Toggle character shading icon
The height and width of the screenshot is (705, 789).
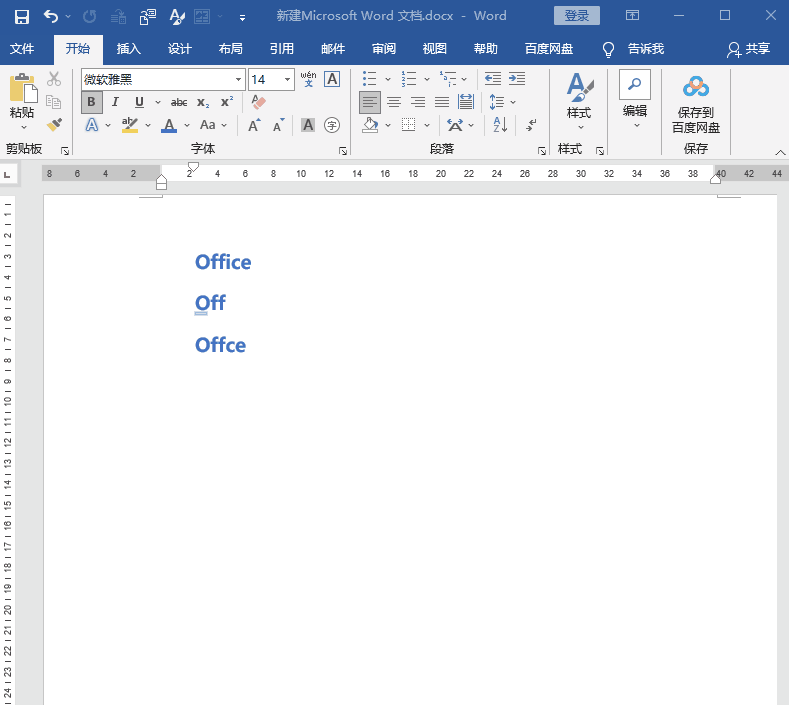[308, 125]
